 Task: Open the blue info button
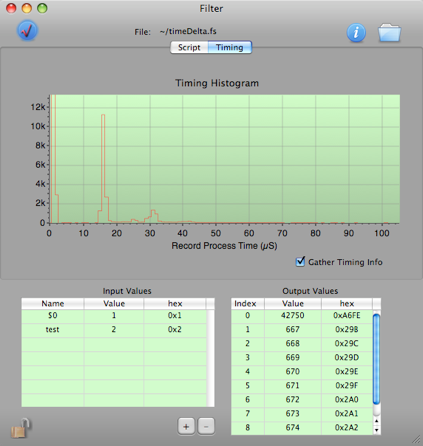[356, 33]
